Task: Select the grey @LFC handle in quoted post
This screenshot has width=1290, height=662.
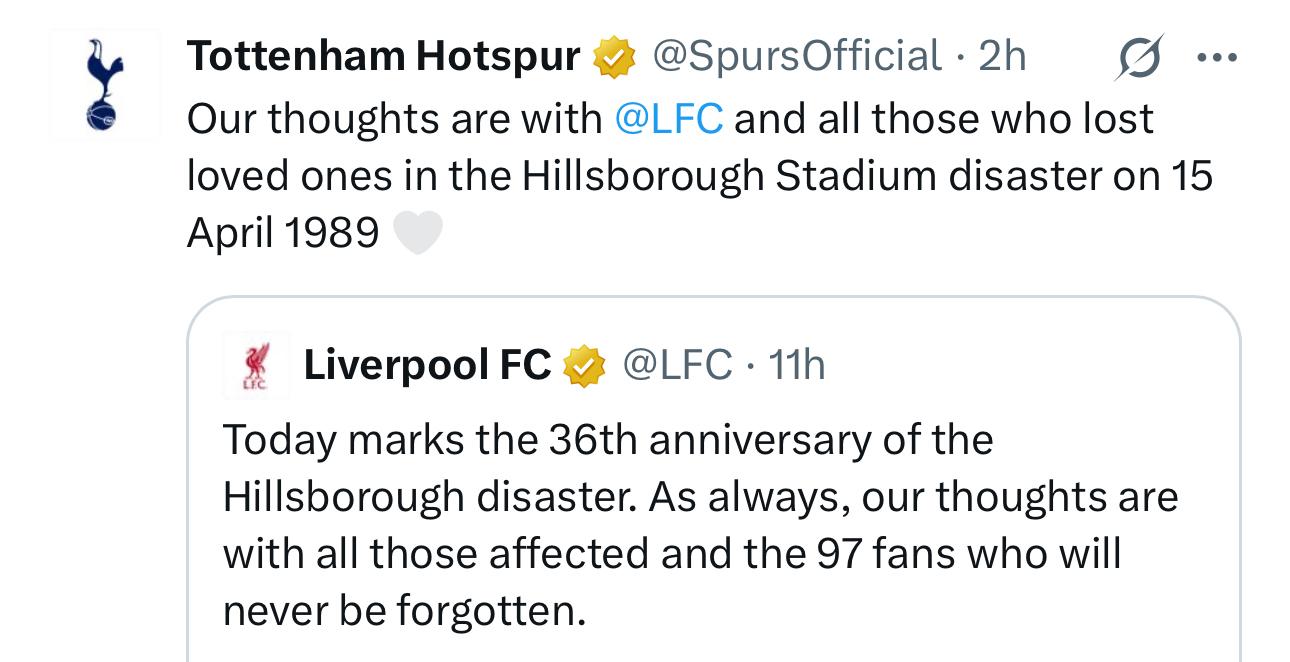Action: 677,365
